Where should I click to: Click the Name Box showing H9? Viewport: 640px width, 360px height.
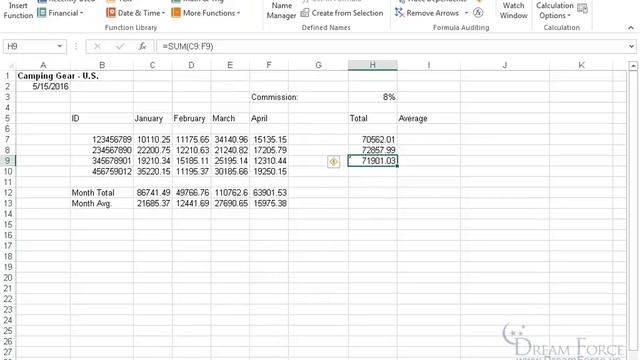29,46
